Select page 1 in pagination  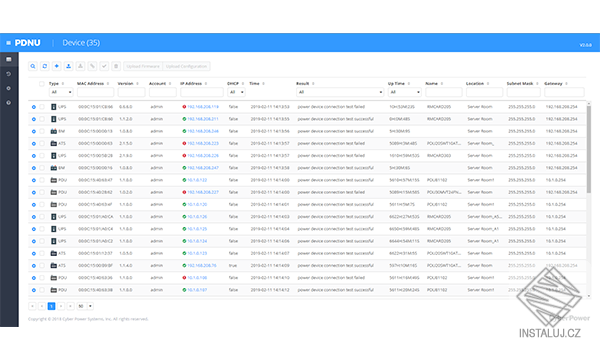[x=51, y=306]
